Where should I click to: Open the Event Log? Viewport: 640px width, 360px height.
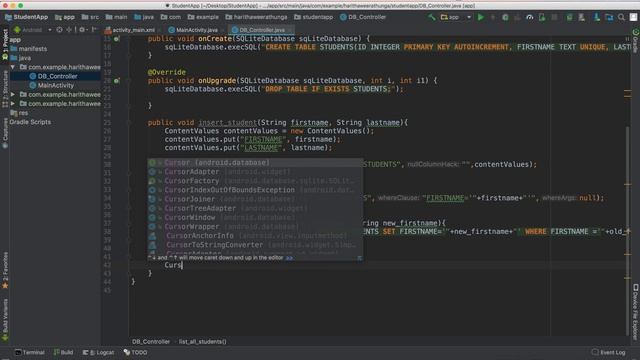pos(608,352)
